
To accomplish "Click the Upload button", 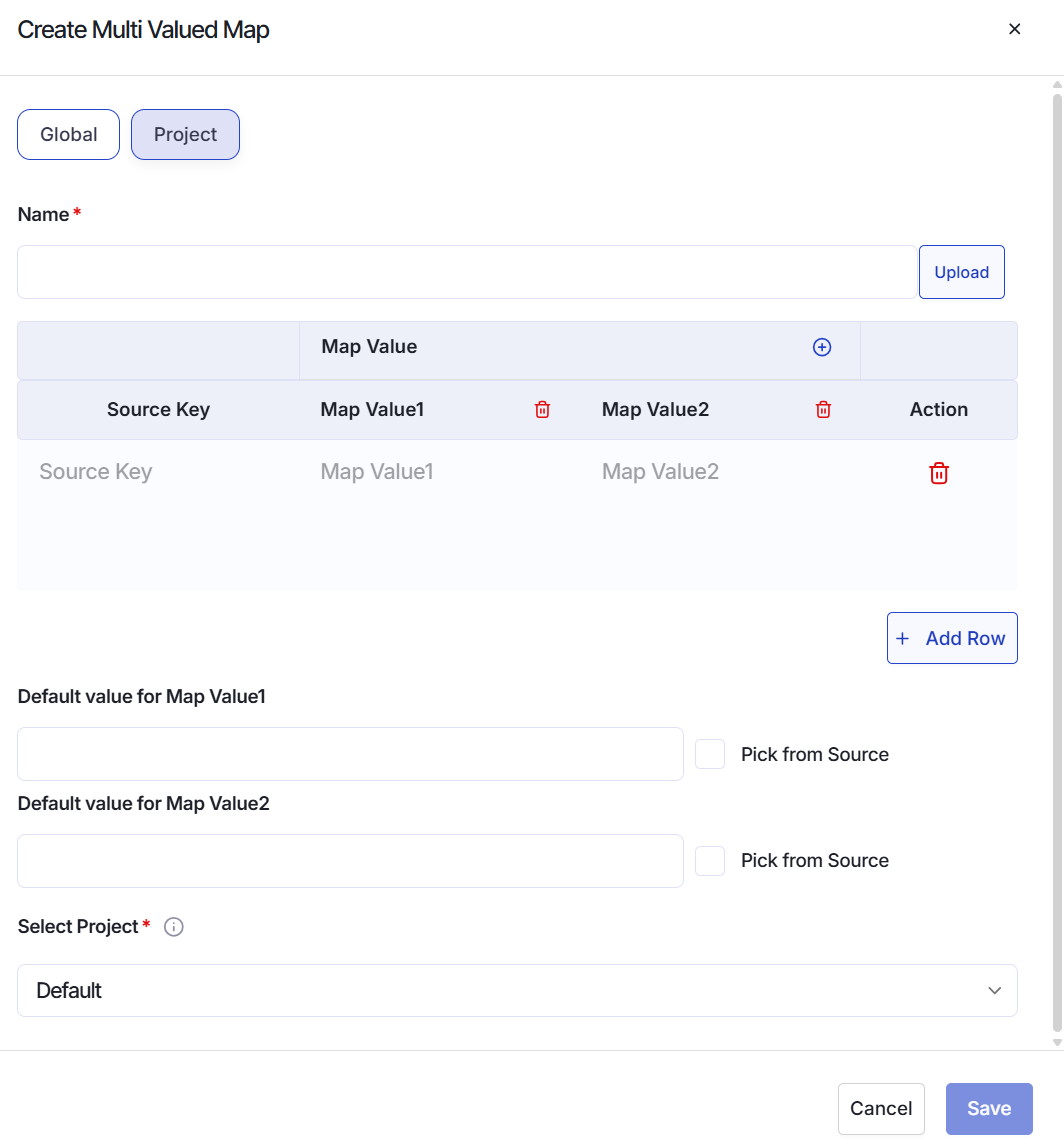I will (961, 272).
